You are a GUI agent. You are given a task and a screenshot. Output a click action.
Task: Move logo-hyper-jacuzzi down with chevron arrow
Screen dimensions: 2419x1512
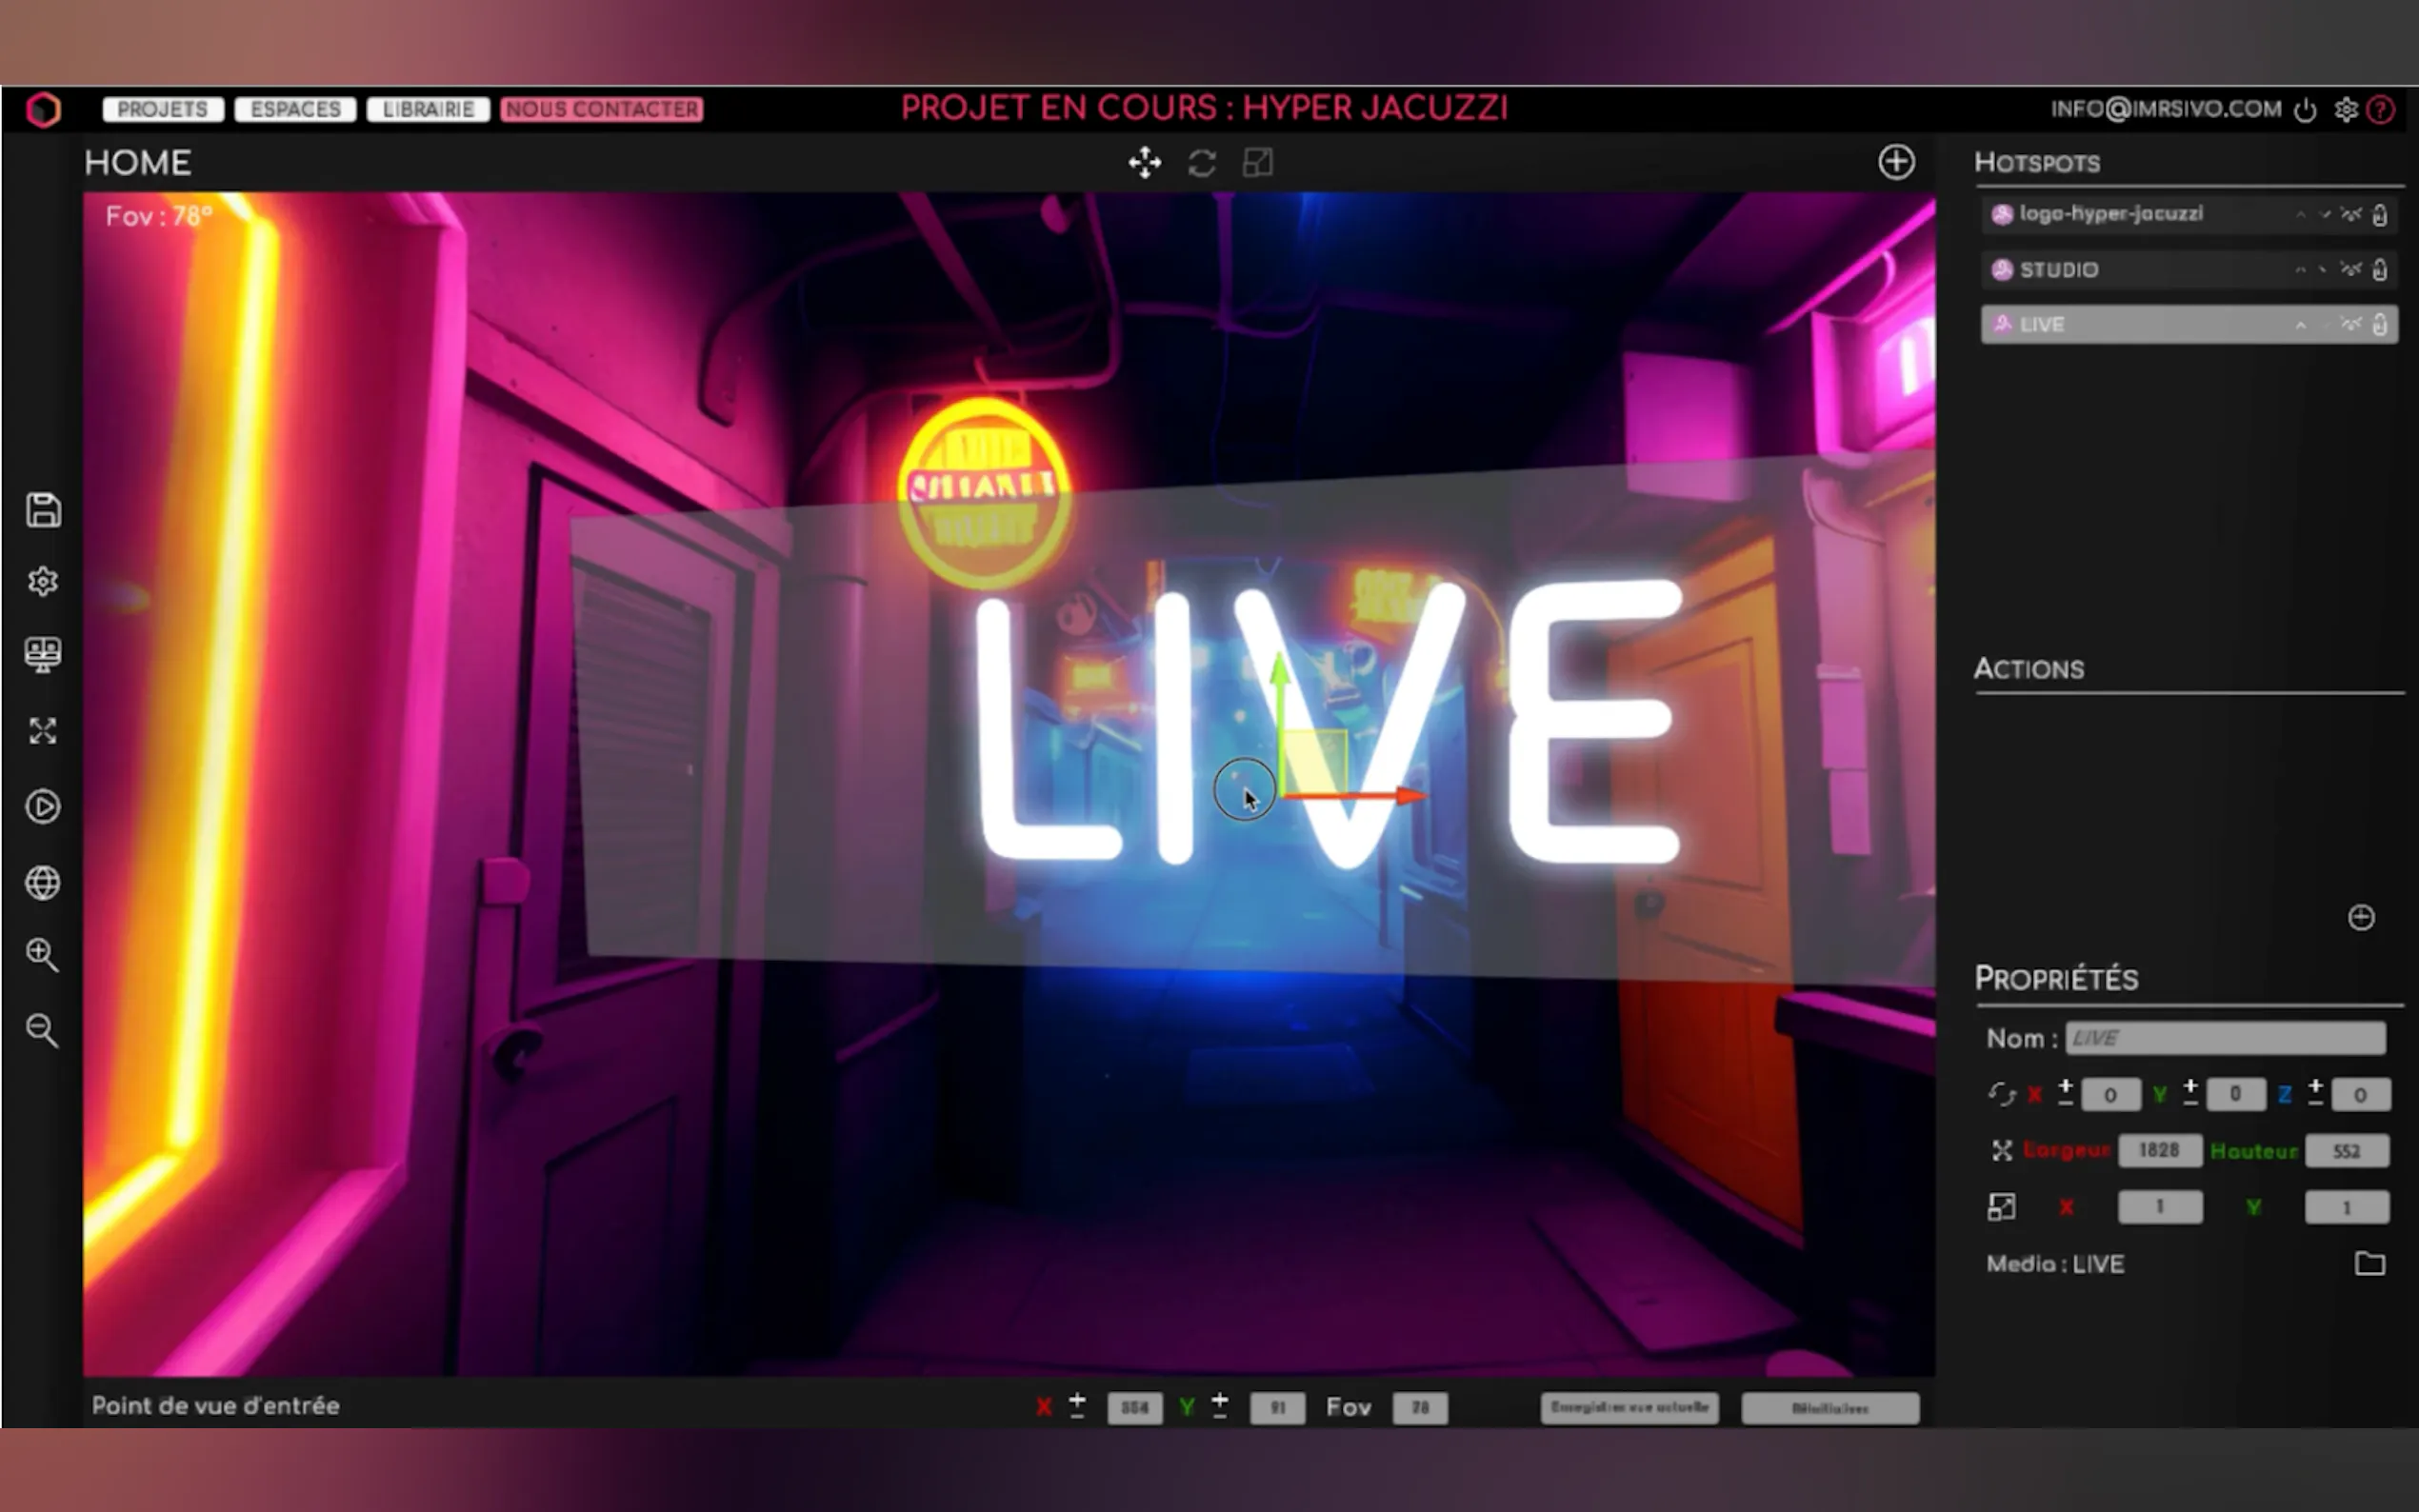pos(2325,215)
